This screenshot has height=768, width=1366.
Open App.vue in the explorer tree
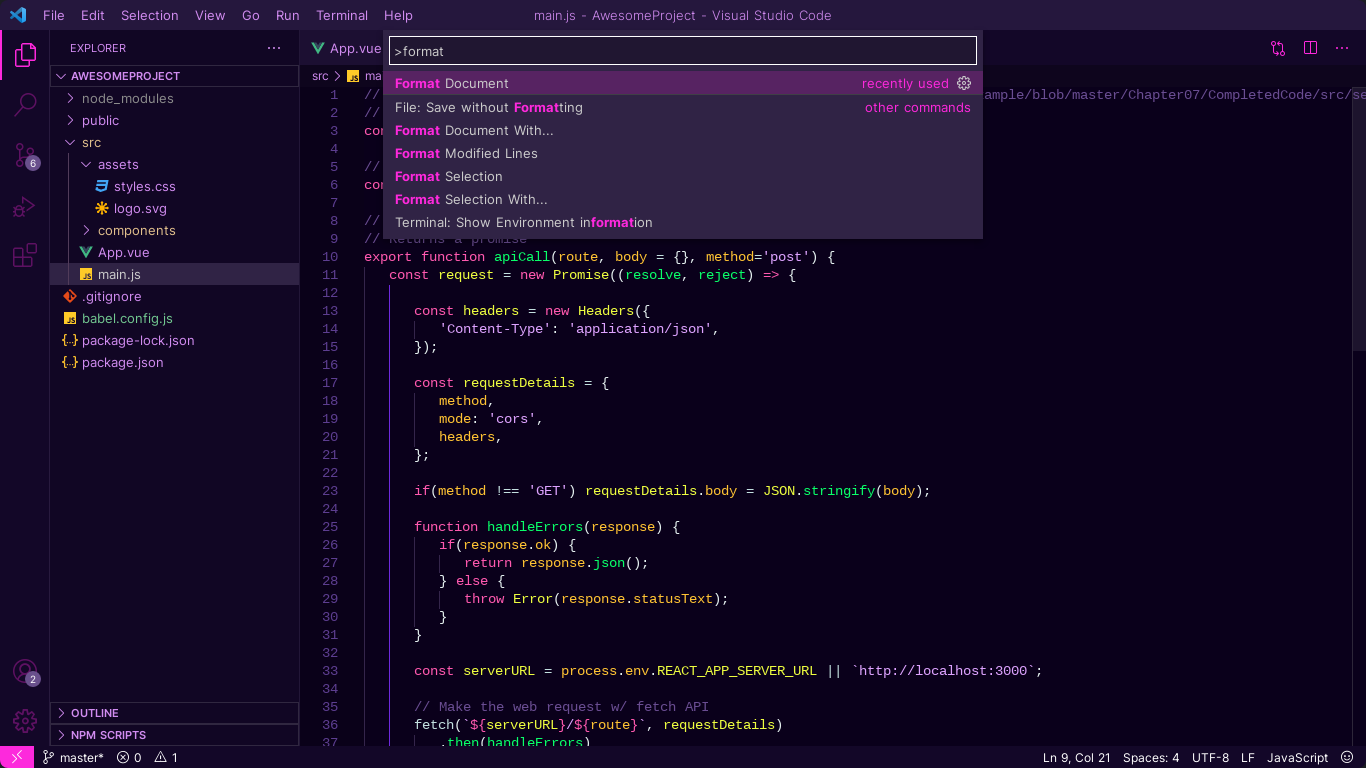pyautogui.click(x=174, y=252)
